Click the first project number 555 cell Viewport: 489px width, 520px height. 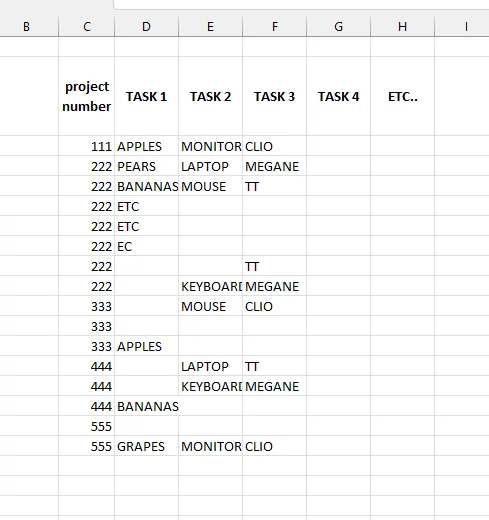pos(87,426)
